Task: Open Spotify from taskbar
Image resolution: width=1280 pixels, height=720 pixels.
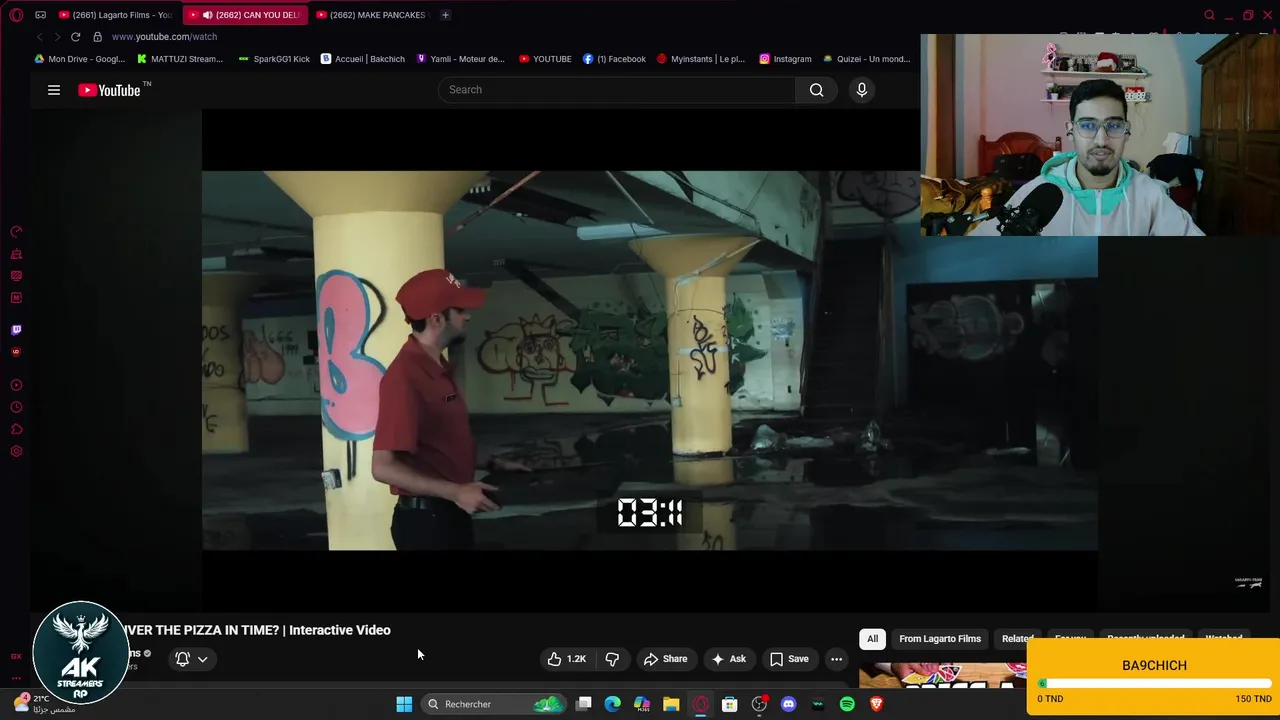Action: pos(847,704)
